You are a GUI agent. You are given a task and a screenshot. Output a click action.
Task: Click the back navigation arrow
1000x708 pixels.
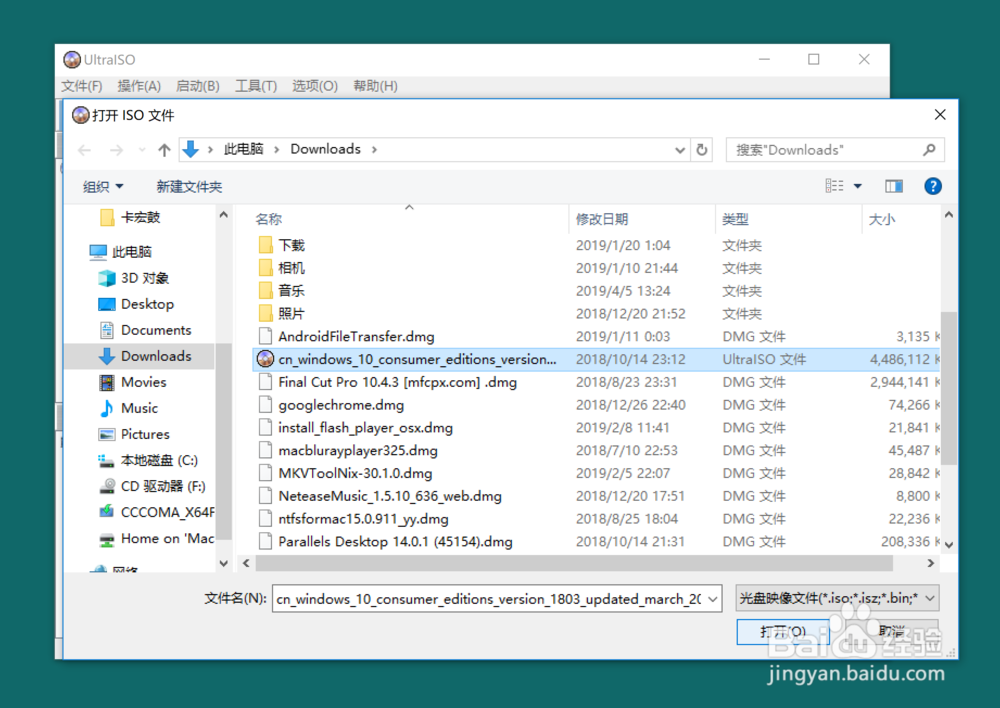(84, 150)
